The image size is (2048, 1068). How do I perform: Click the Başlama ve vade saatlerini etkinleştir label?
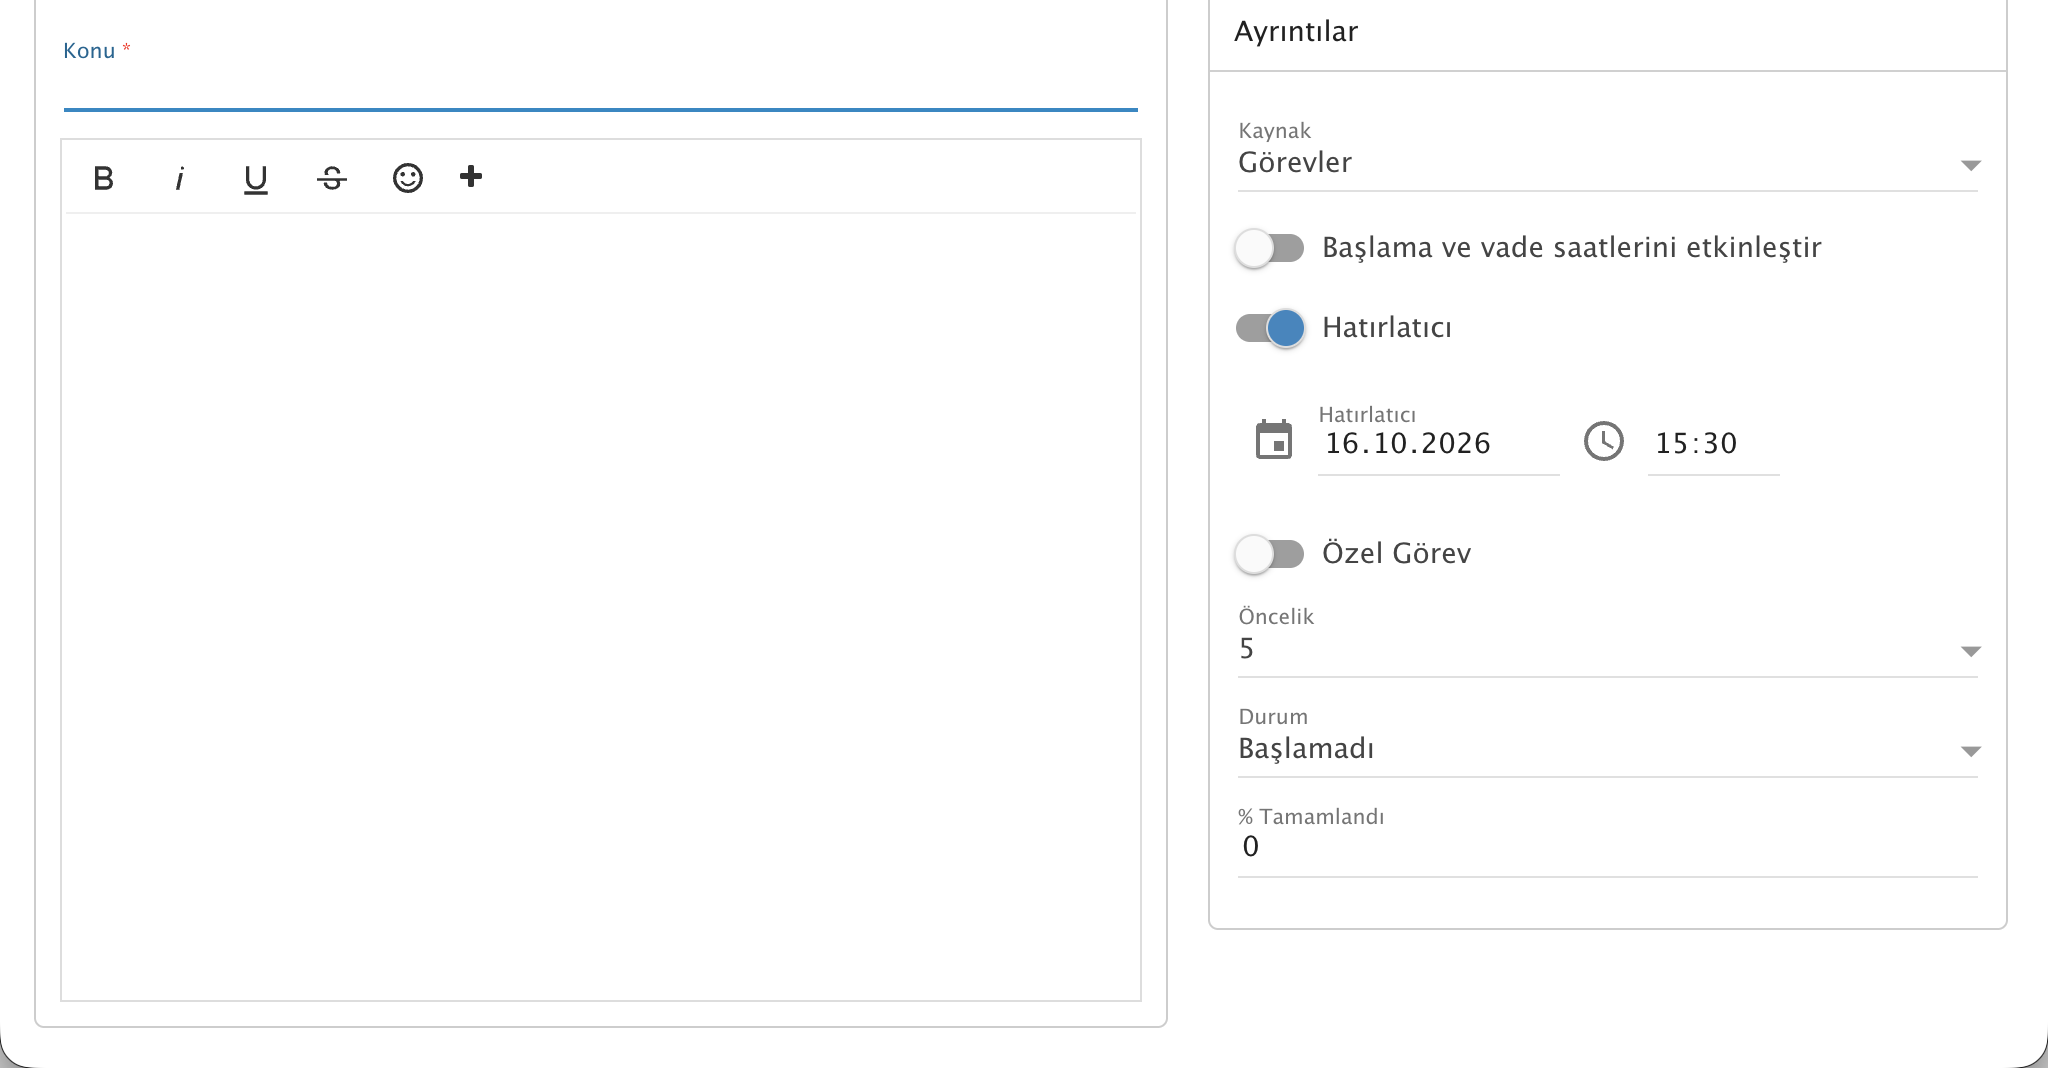[1572, 248]
